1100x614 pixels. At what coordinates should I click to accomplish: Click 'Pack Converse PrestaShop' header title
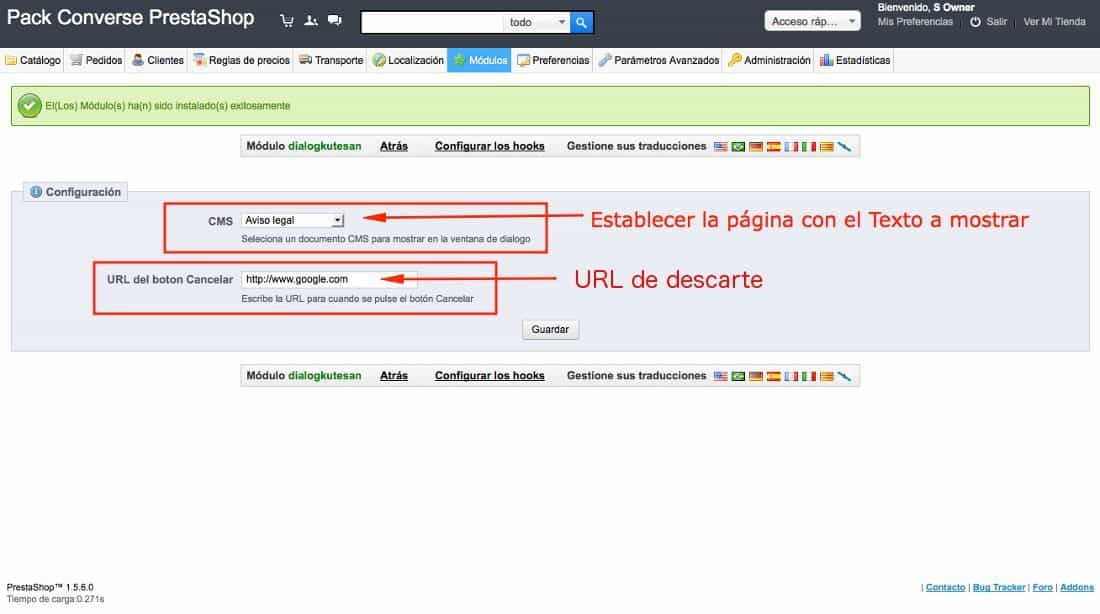tap(130, 18)
